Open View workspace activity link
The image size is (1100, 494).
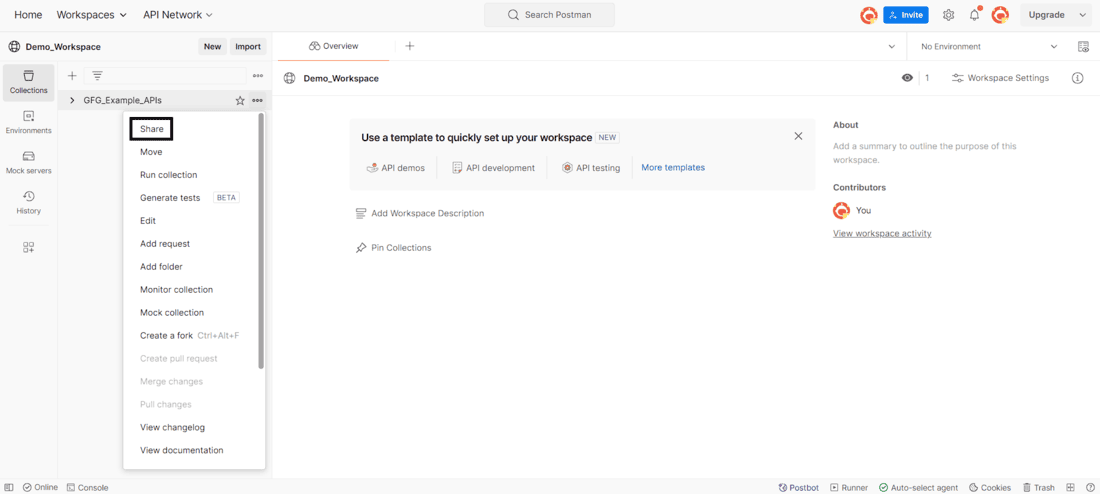tap(882, 233)
